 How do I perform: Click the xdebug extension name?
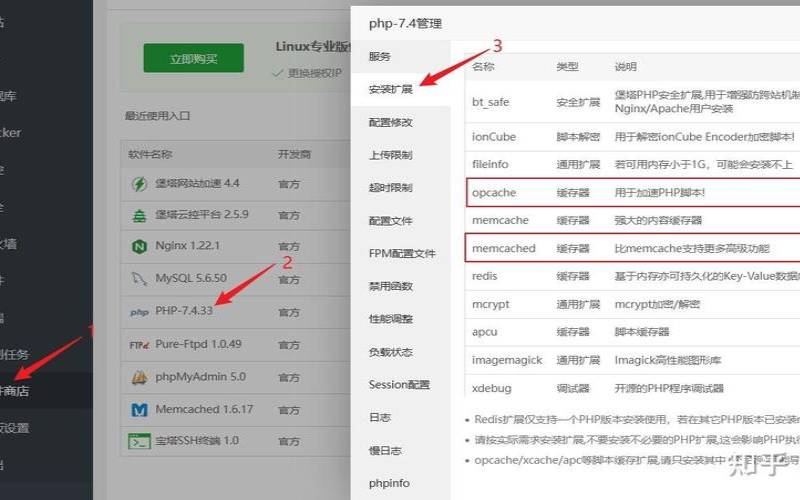coord(491,388)
